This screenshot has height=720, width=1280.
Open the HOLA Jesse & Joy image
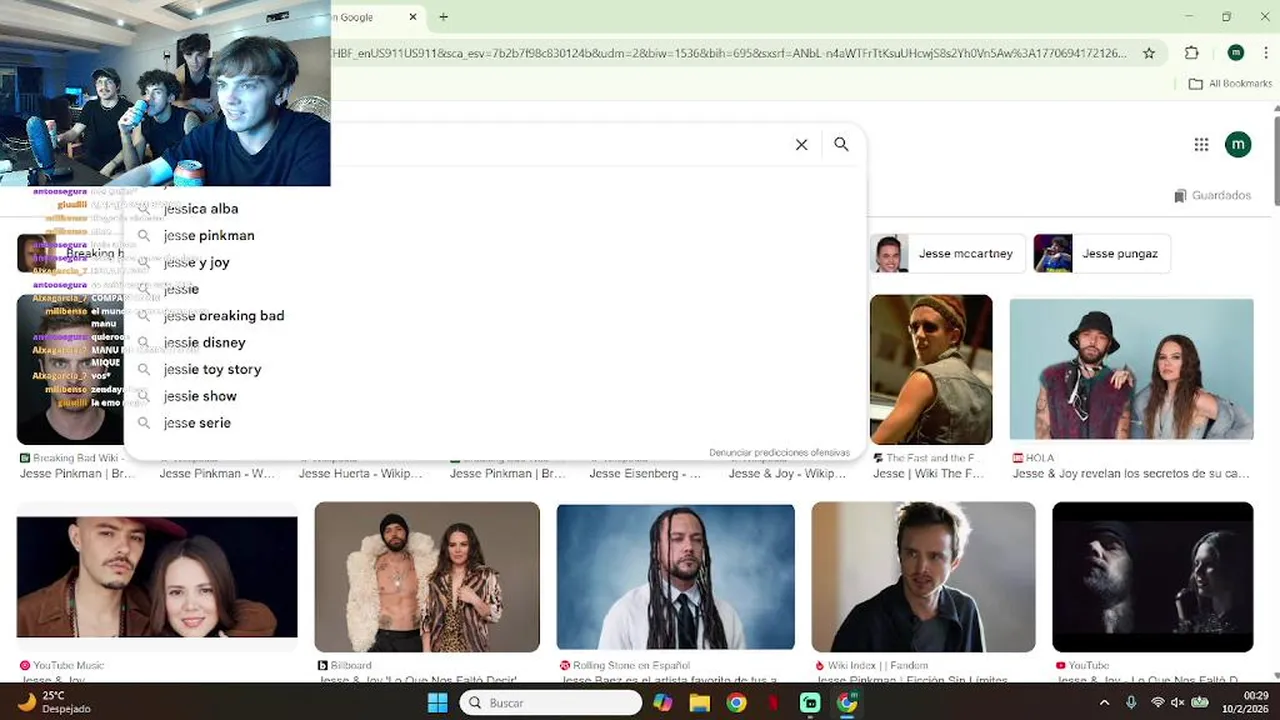click(1131, 369)
